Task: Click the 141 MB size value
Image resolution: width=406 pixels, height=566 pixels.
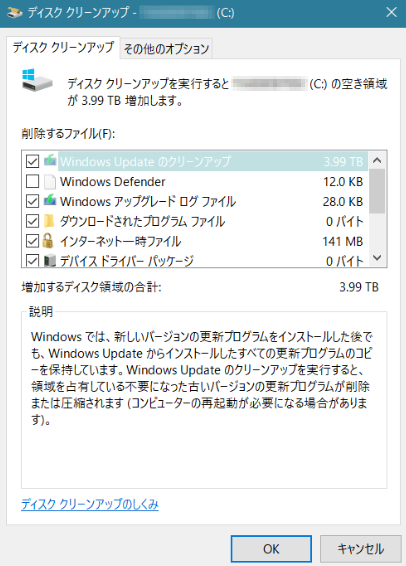Action: pyautogui.click(x=343, y=241)
